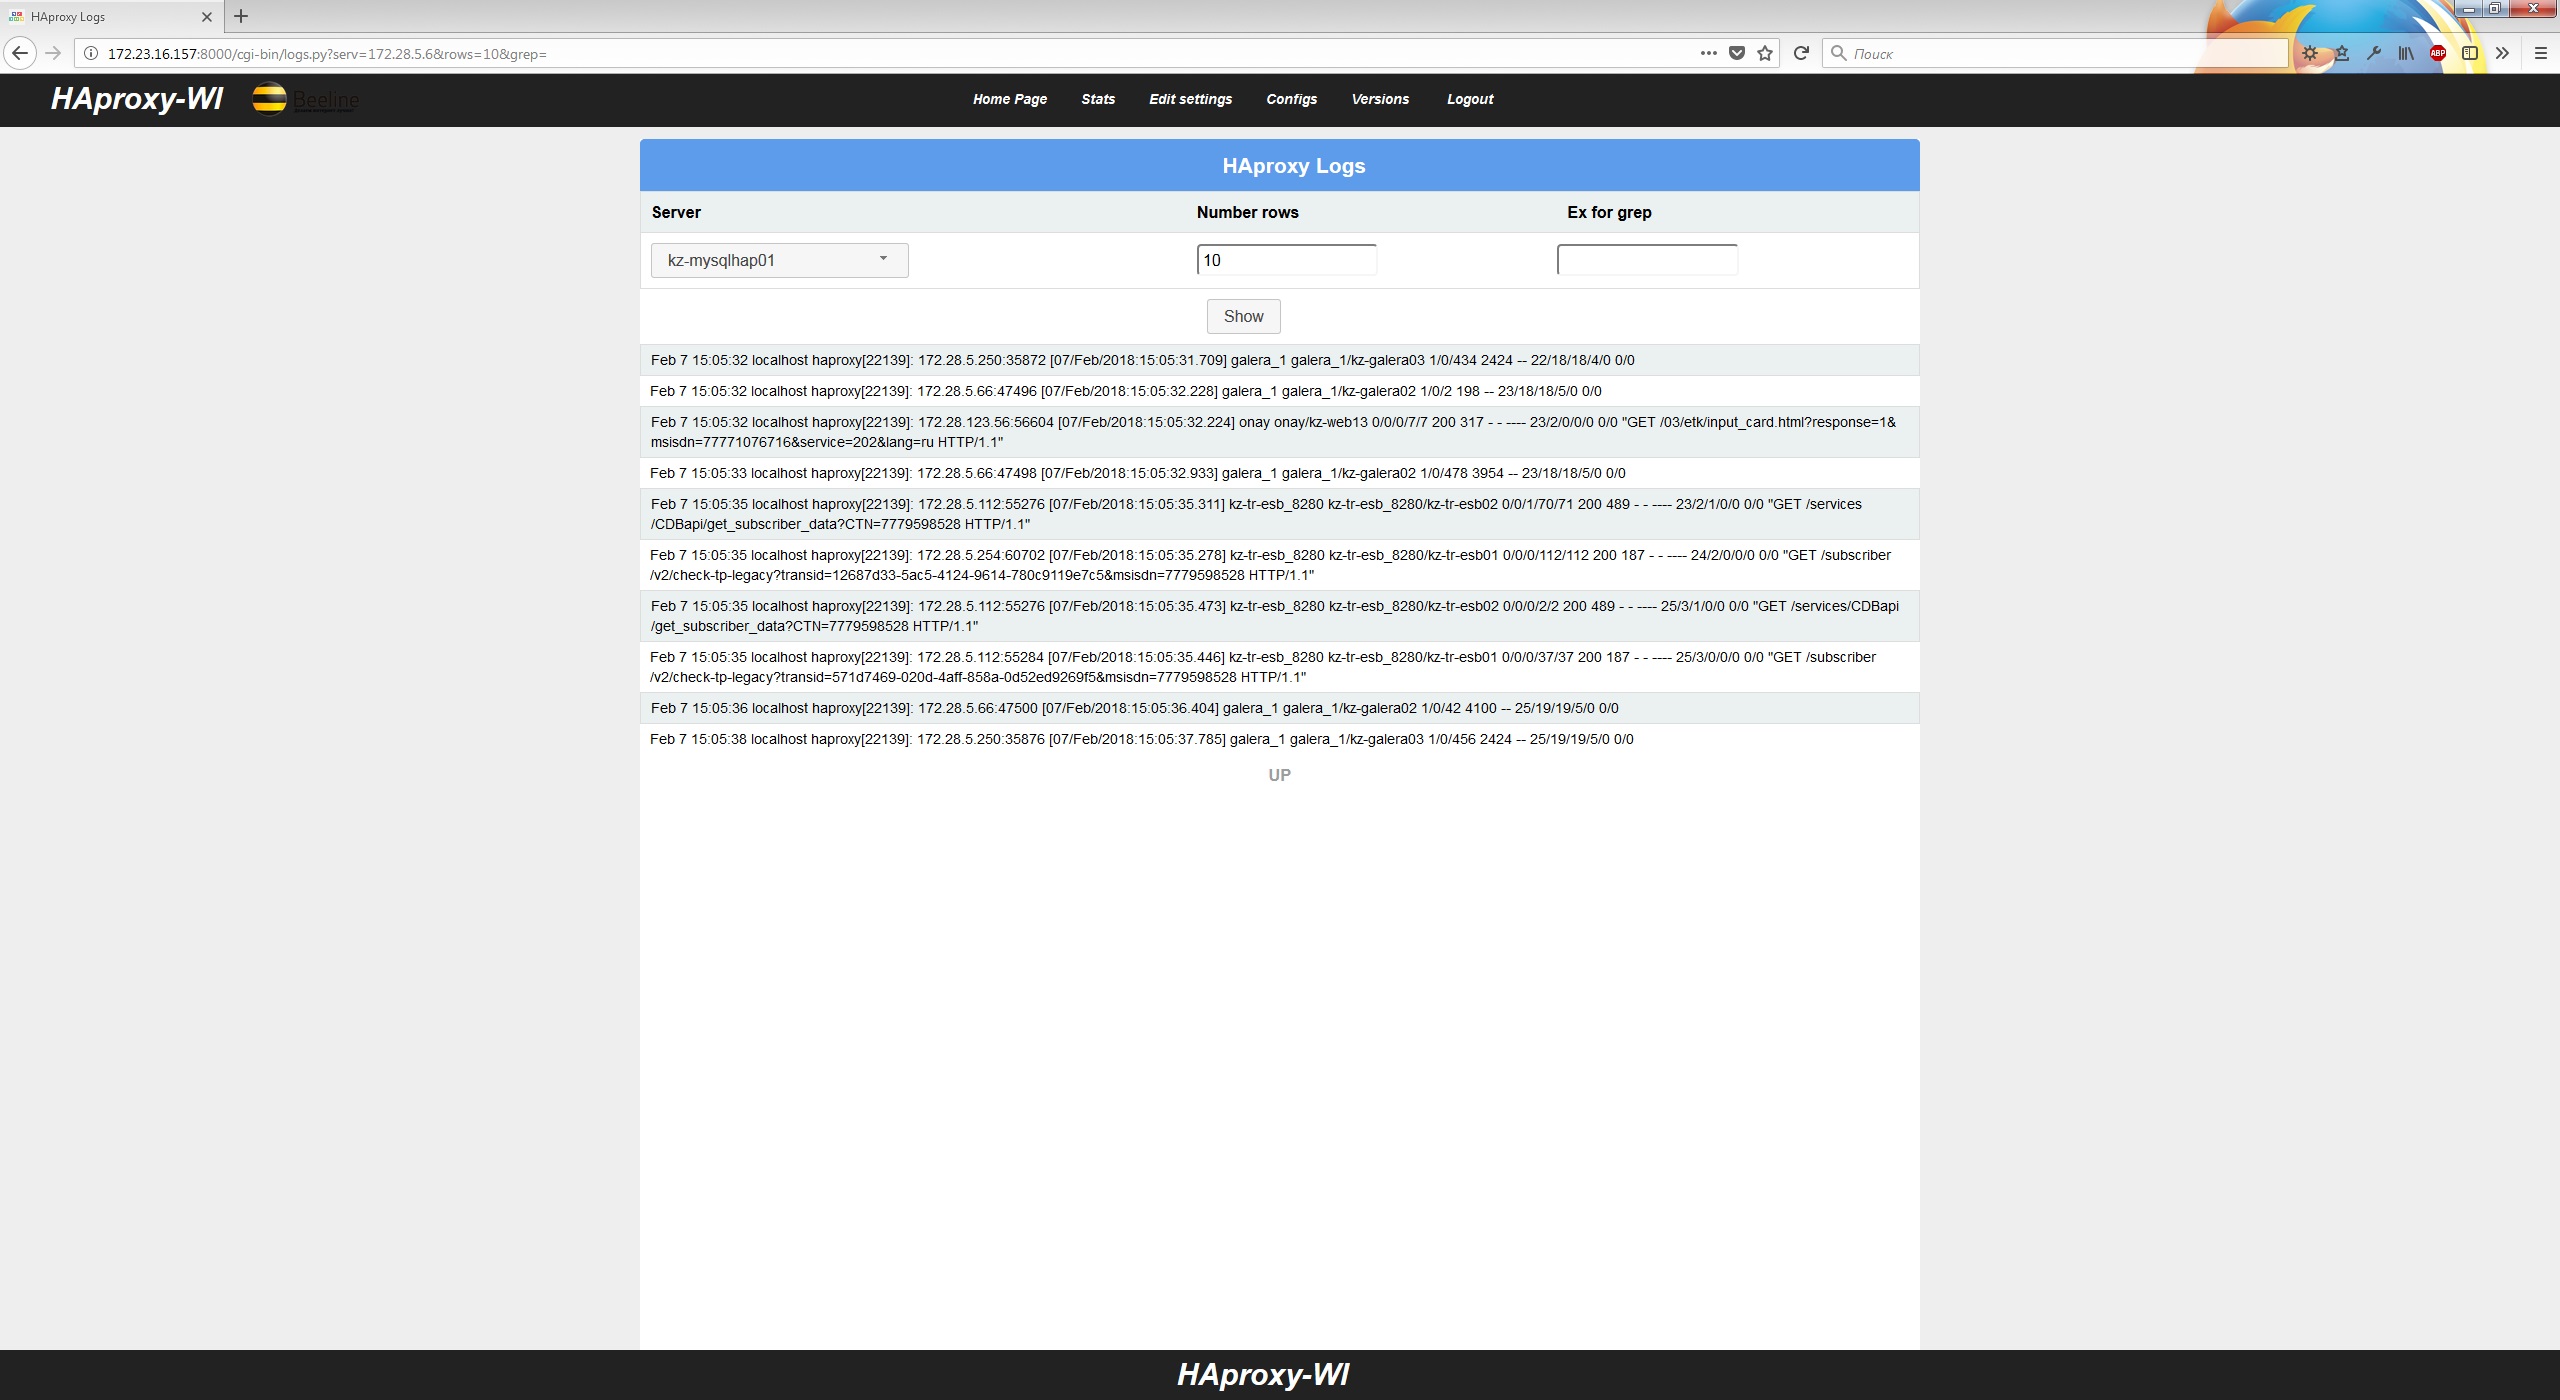Select log line with port 35872 kz-galera03
The width and height of the screenshot is (2560, 1400).
click(1279, 360)
